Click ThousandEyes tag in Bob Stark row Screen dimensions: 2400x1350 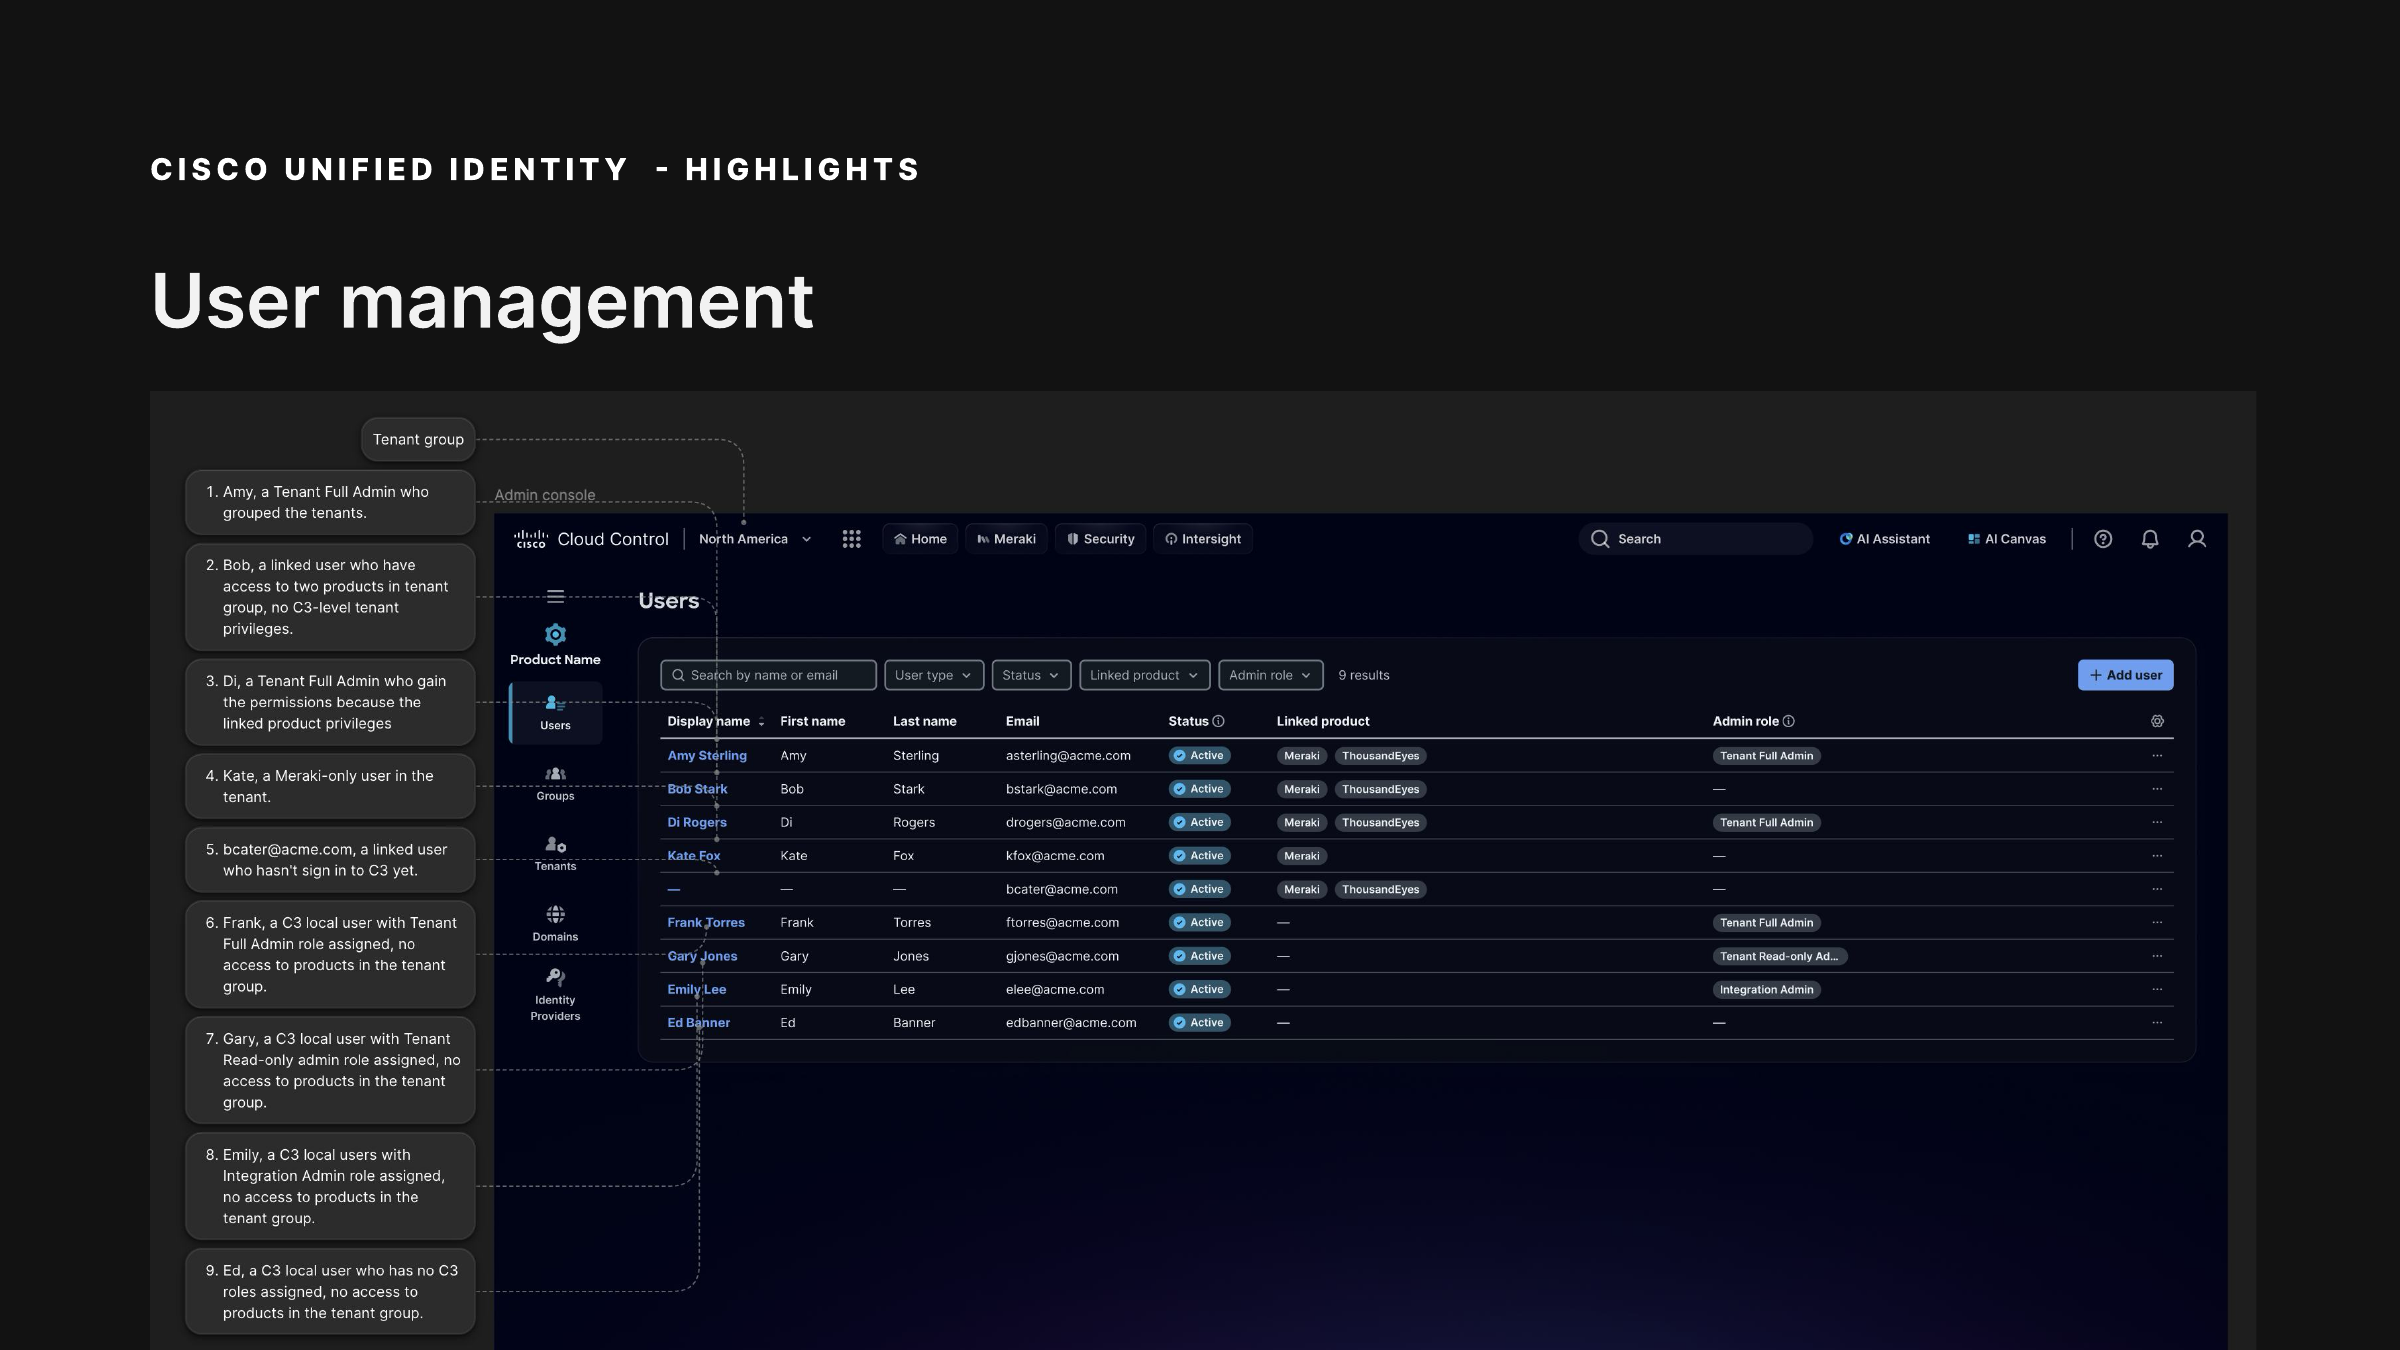[1380, 789]
